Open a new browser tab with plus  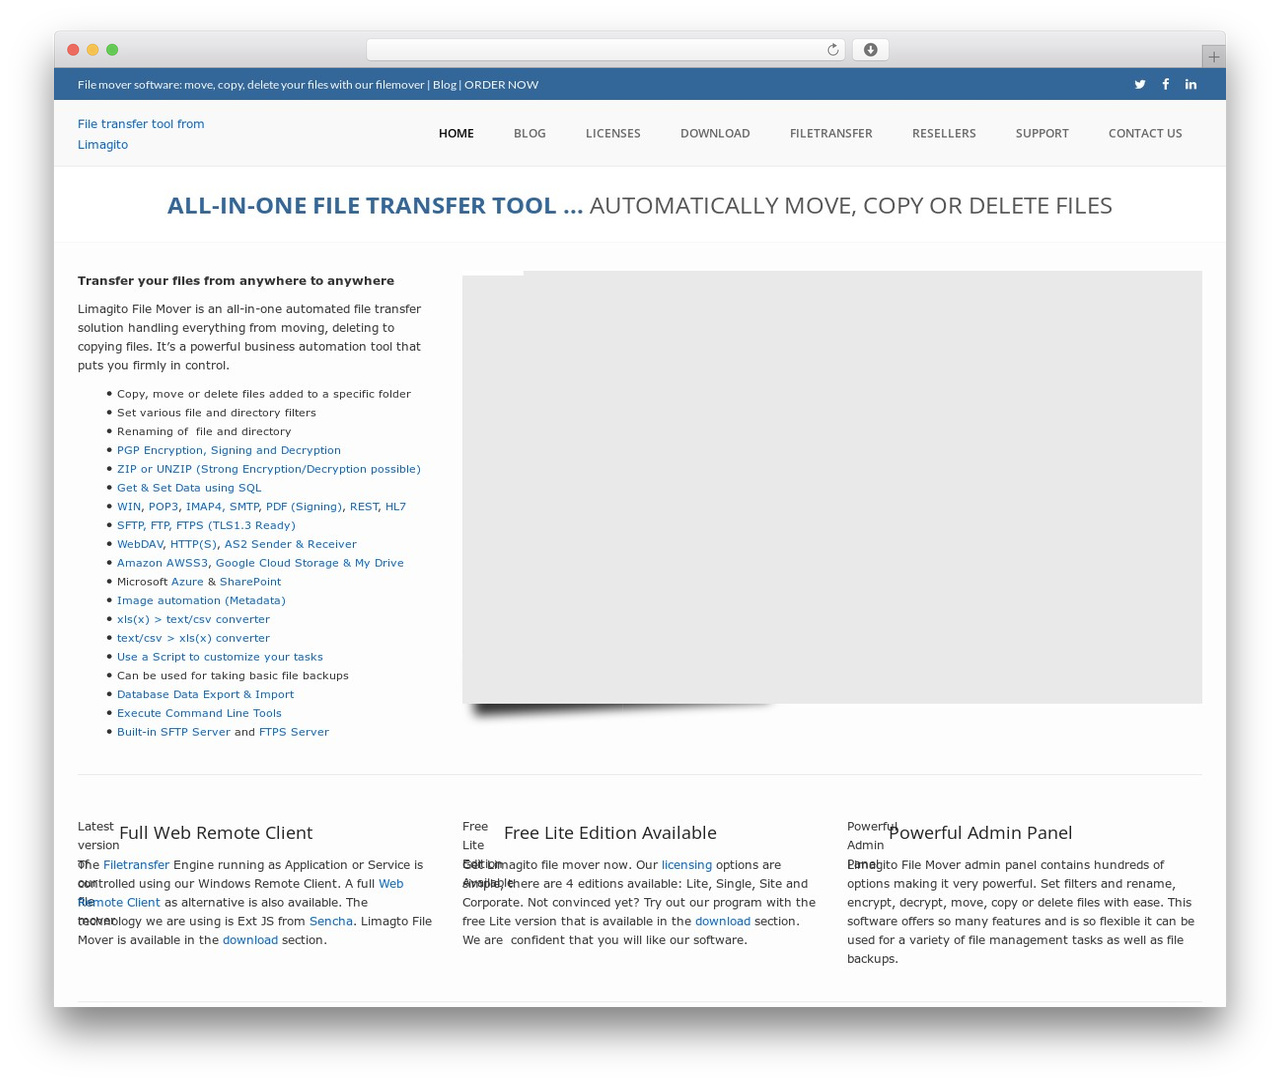click(x=1213, y=57)
